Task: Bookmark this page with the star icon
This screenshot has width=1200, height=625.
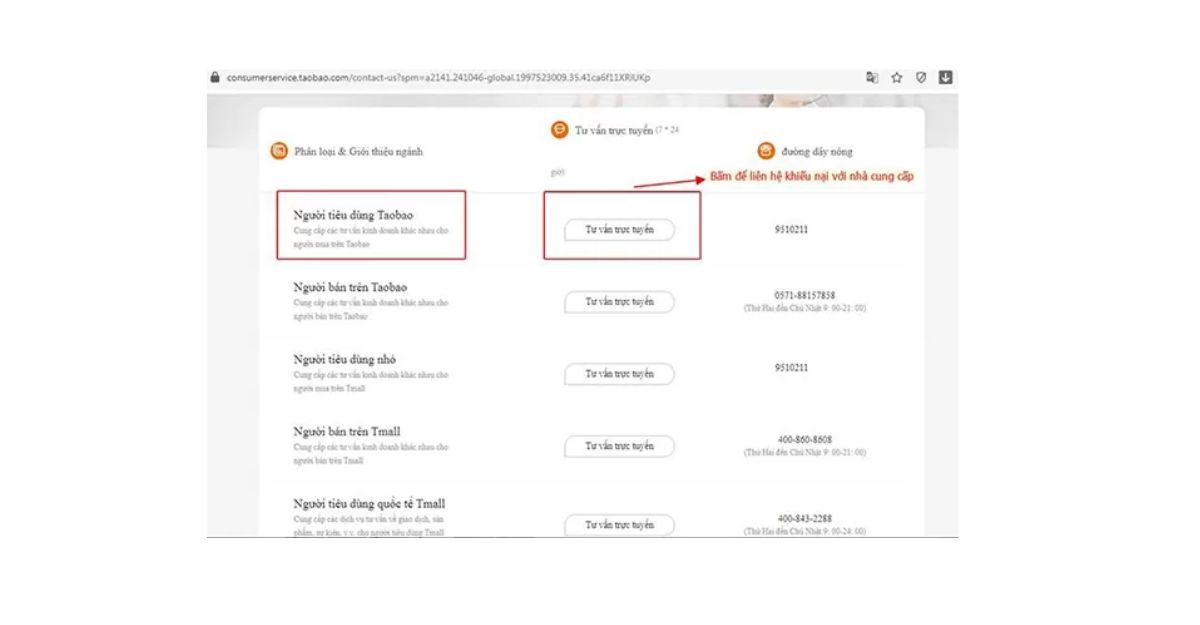Action: (x=897, y=78)
